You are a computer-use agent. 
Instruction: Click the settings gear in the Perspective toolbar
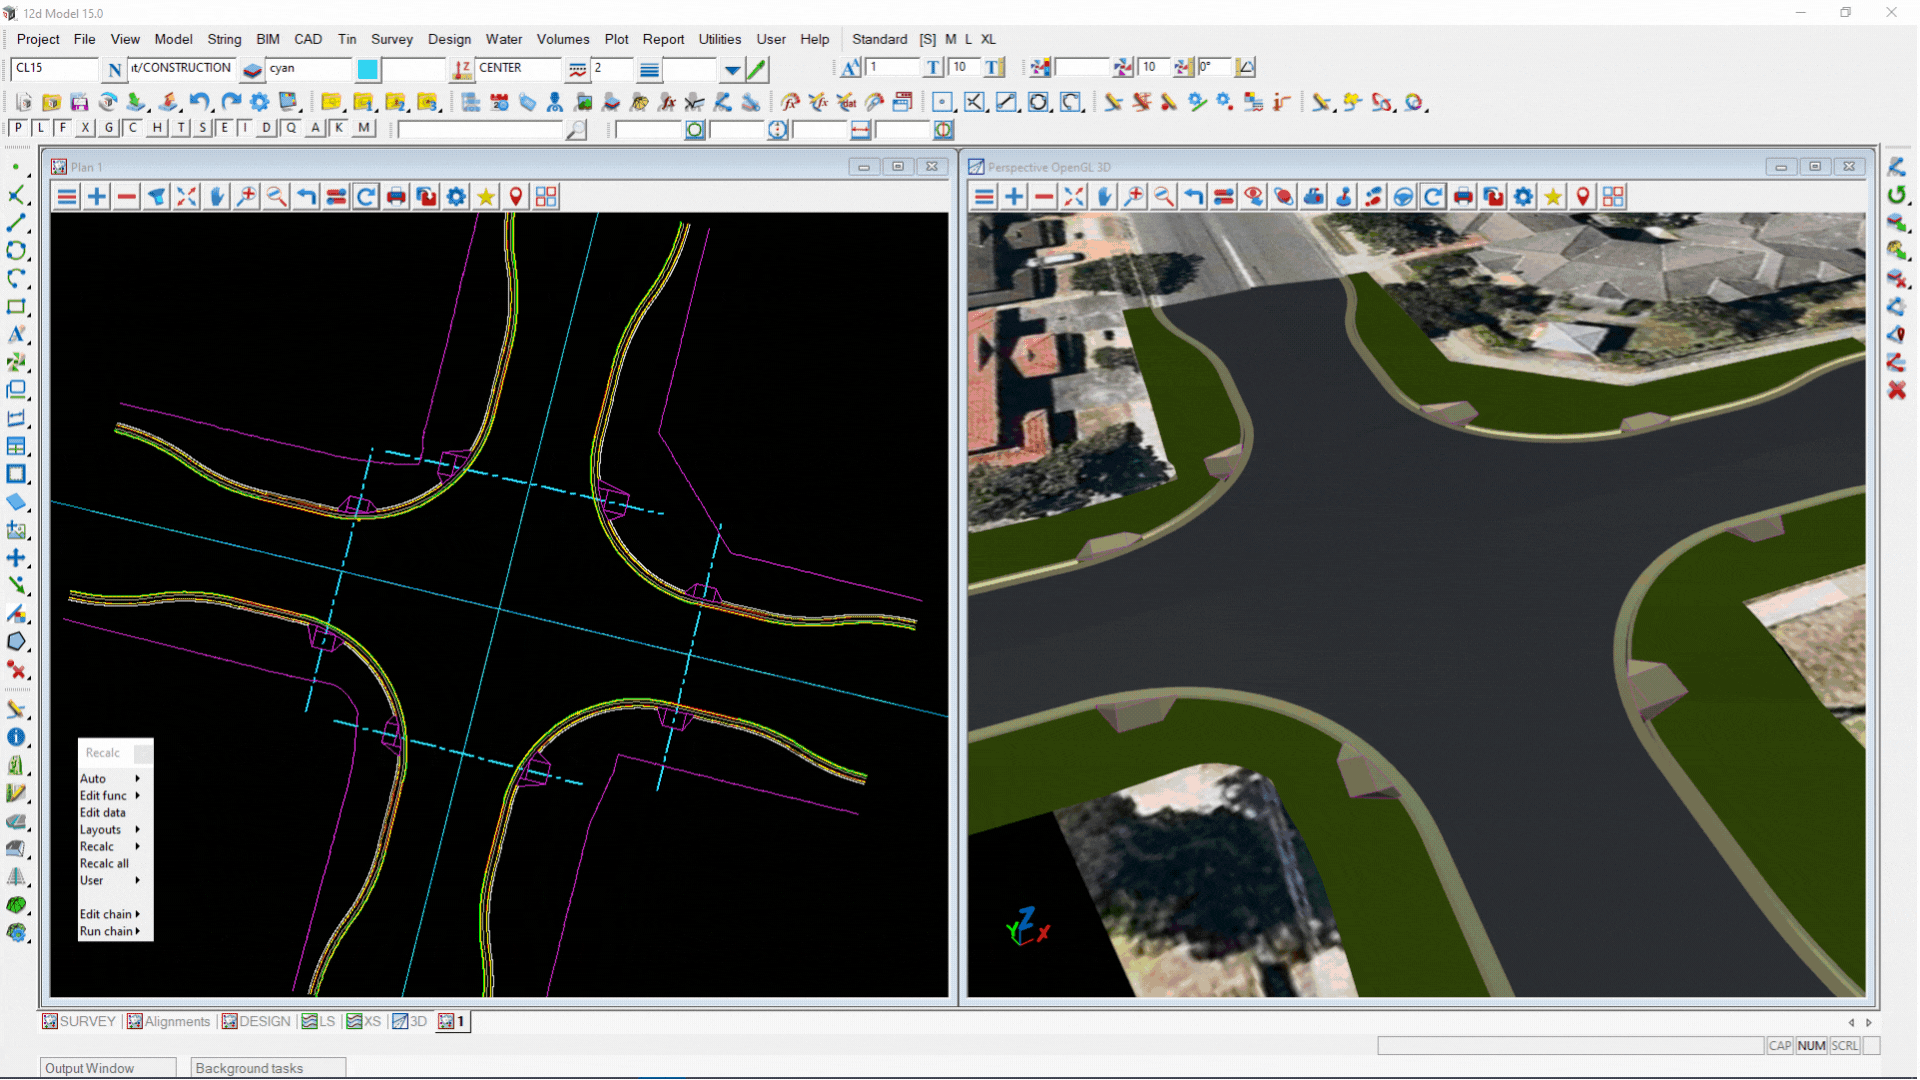(x=1522, y=196)
